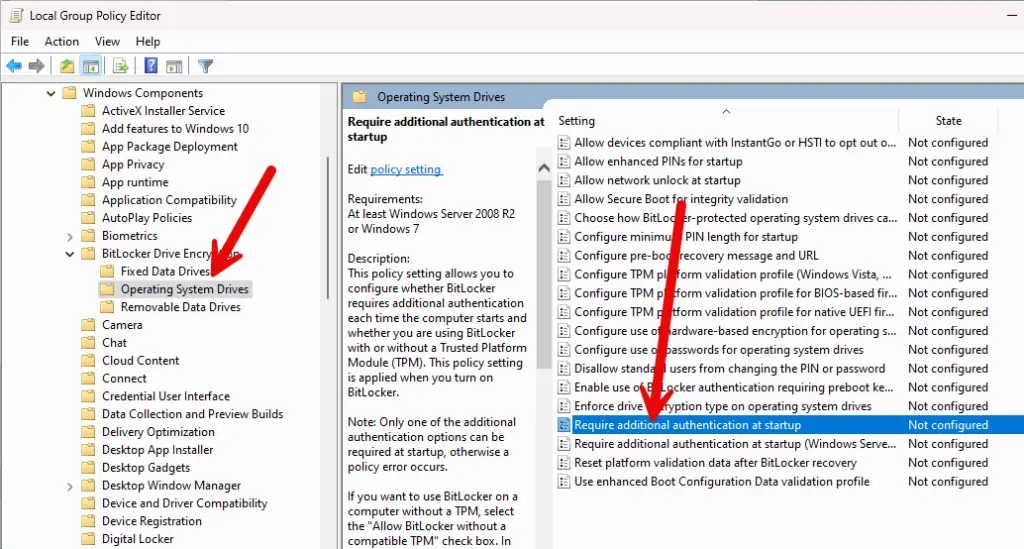This screenshot has height=549, width=1024.
Task: Open the View menu
Action: (x=107, y=41)
